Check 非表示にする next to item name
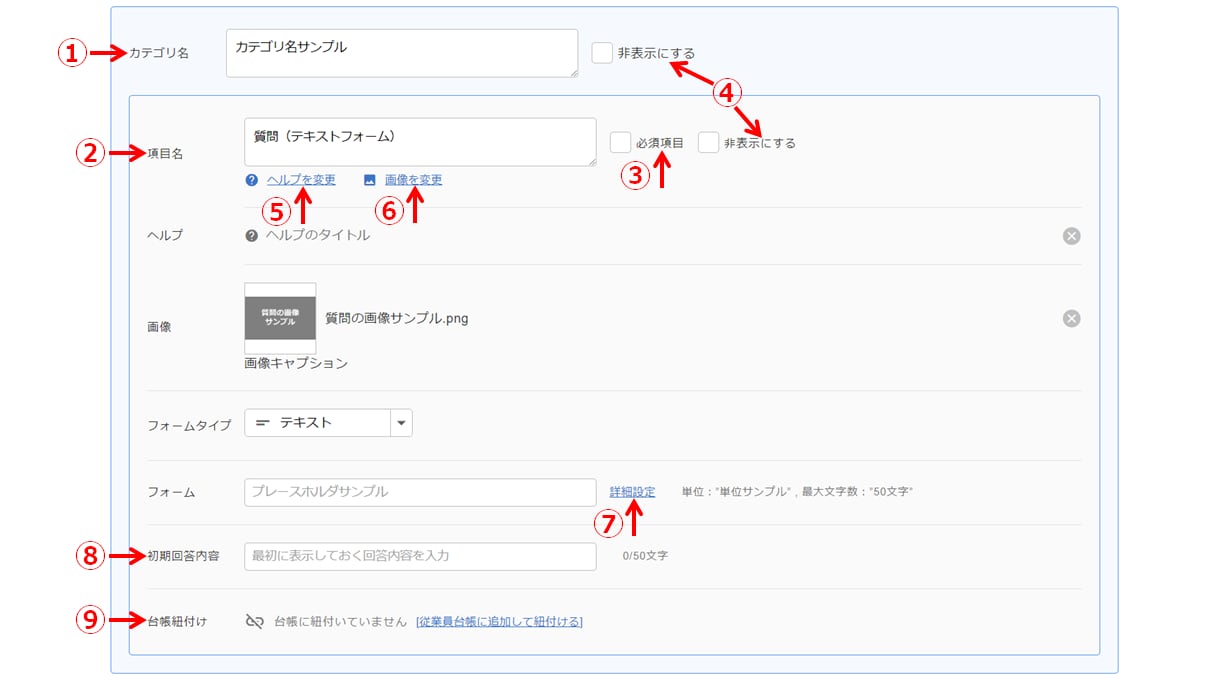This screenshot has height=680, width=1228. (708, 143)
